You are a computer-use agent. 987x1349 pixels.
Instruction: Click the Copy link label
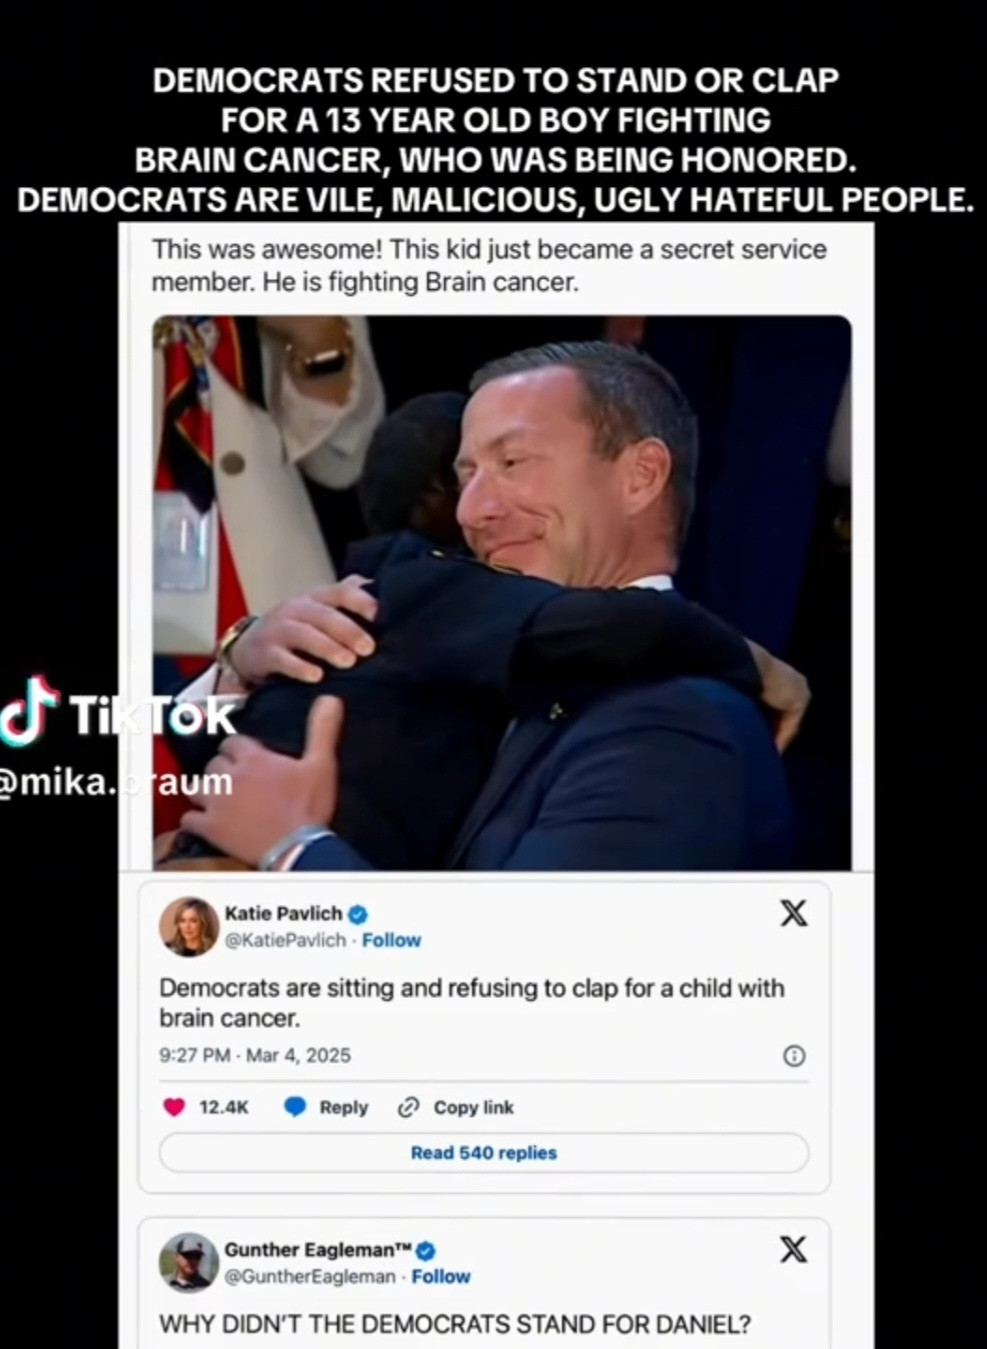click(x=473, y=1107)
